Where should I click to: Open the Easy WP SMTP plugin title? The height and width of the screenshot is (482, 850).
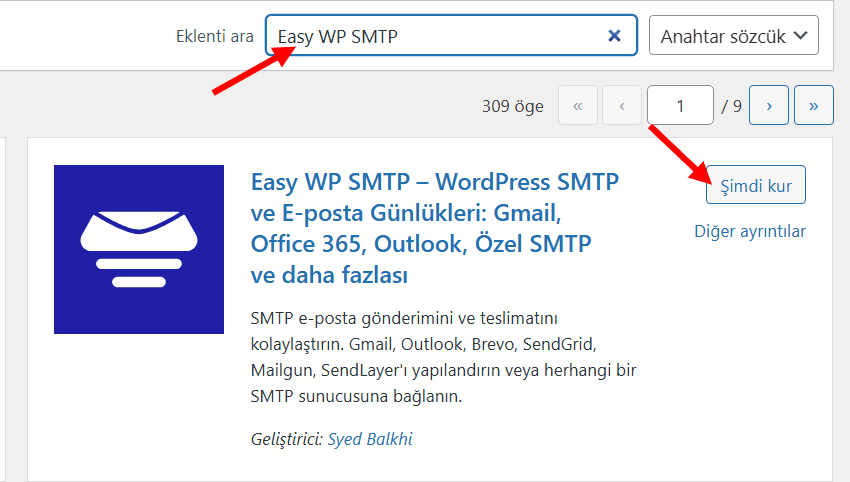coord(434,228)
